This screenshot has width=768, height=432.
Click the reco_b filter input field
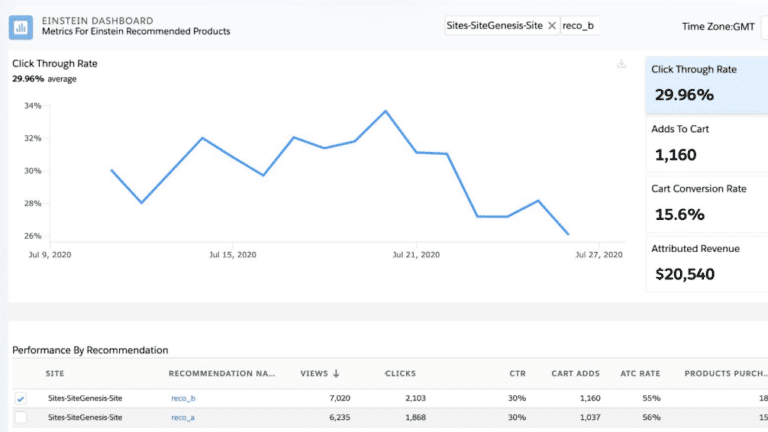point(579,25)
